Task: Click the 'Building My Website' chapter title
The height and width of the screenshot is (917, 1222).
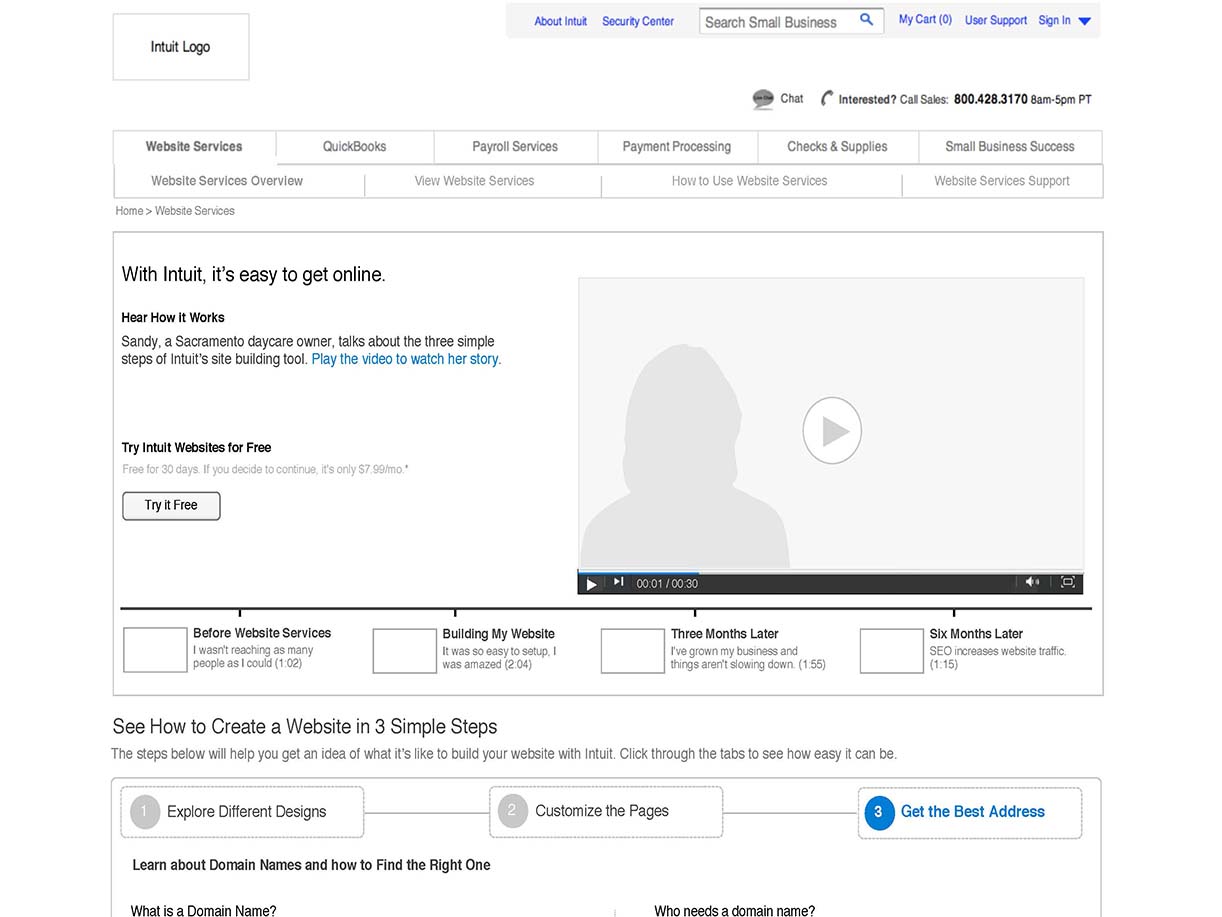Action: pos(499,634)
